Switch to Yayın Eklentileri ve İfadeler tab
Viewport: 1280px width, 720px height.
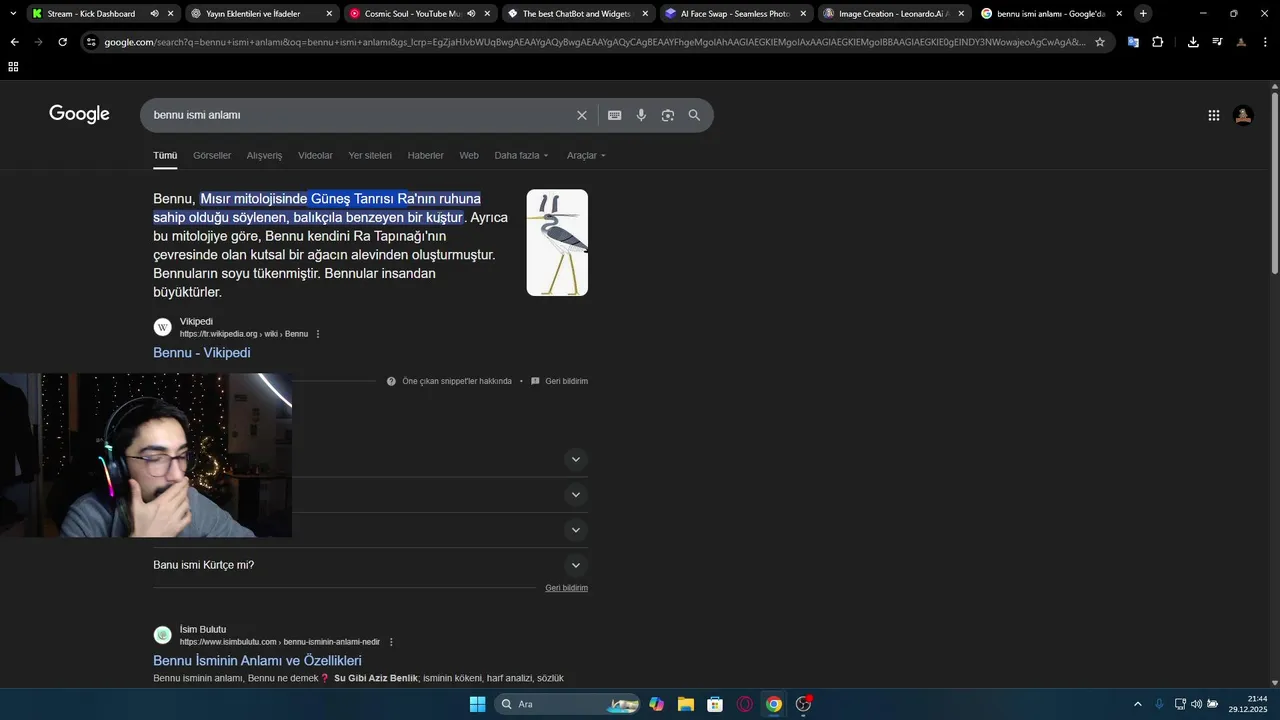(x=260, y=14)
